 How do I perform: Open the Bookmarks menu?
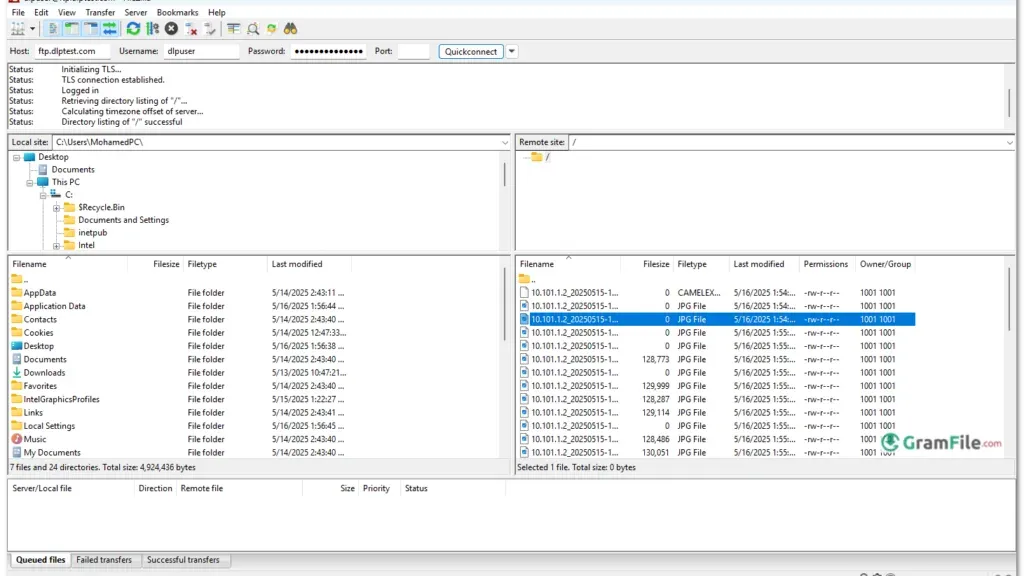(x=177, y=12)
